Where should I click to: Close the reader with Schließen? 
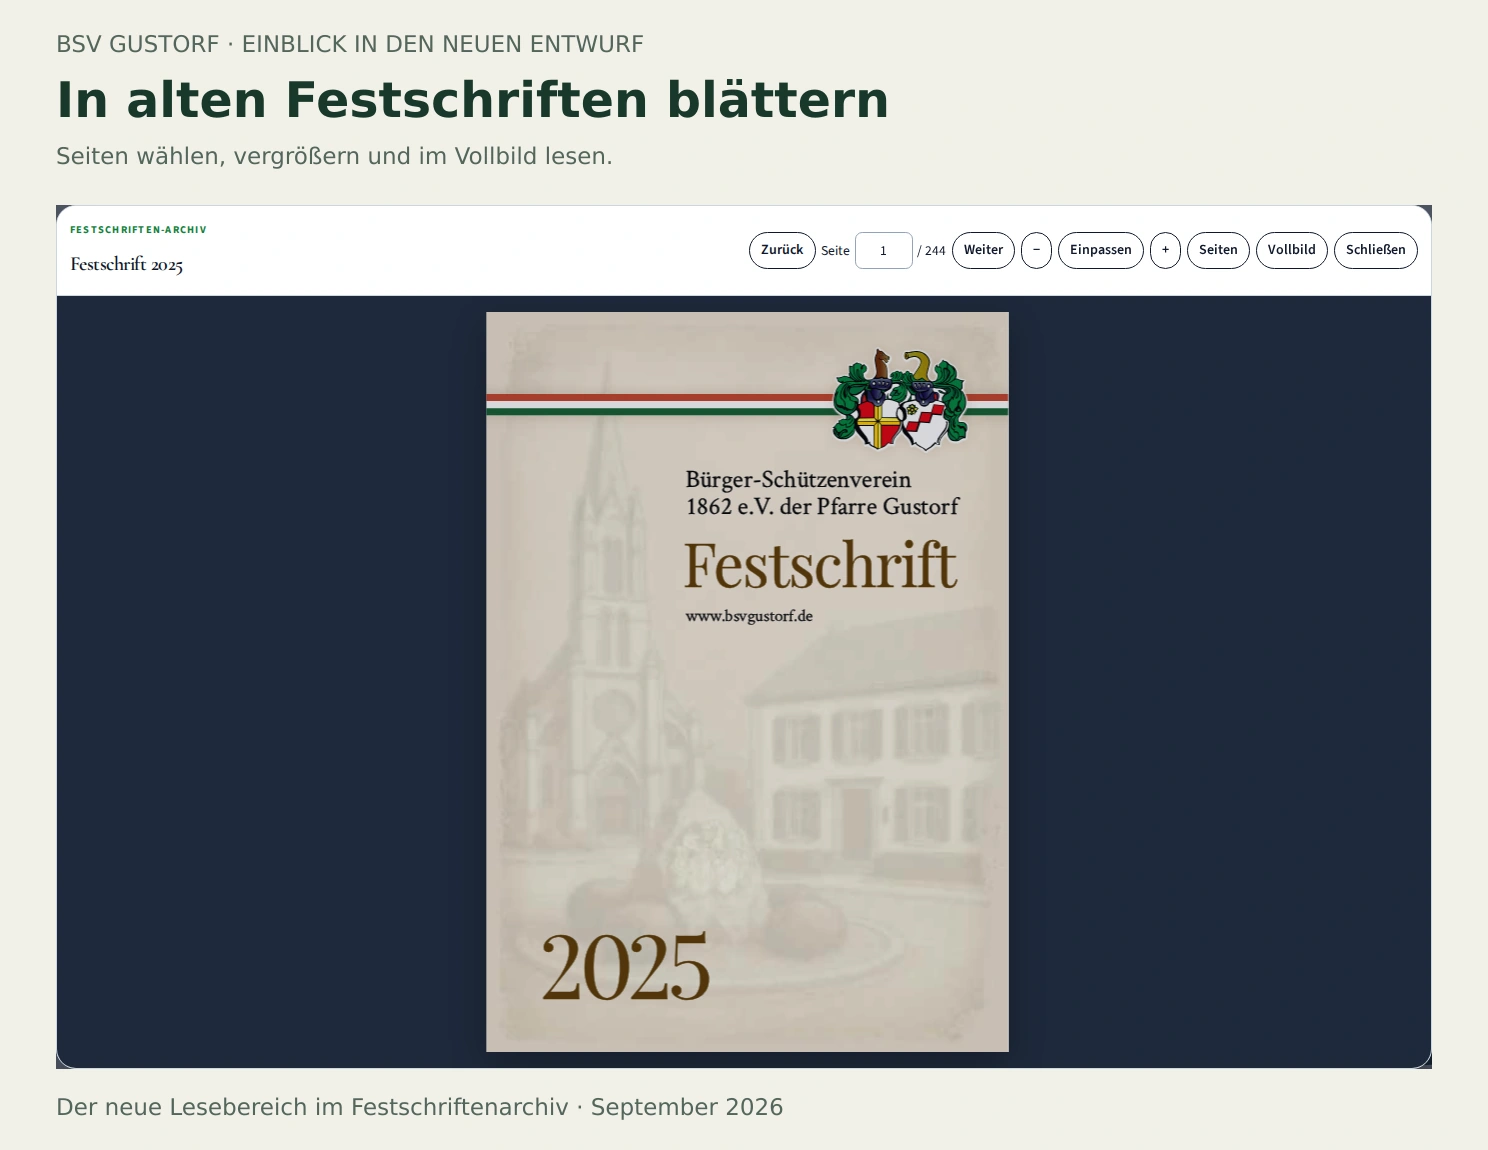tap(1375, 250)
